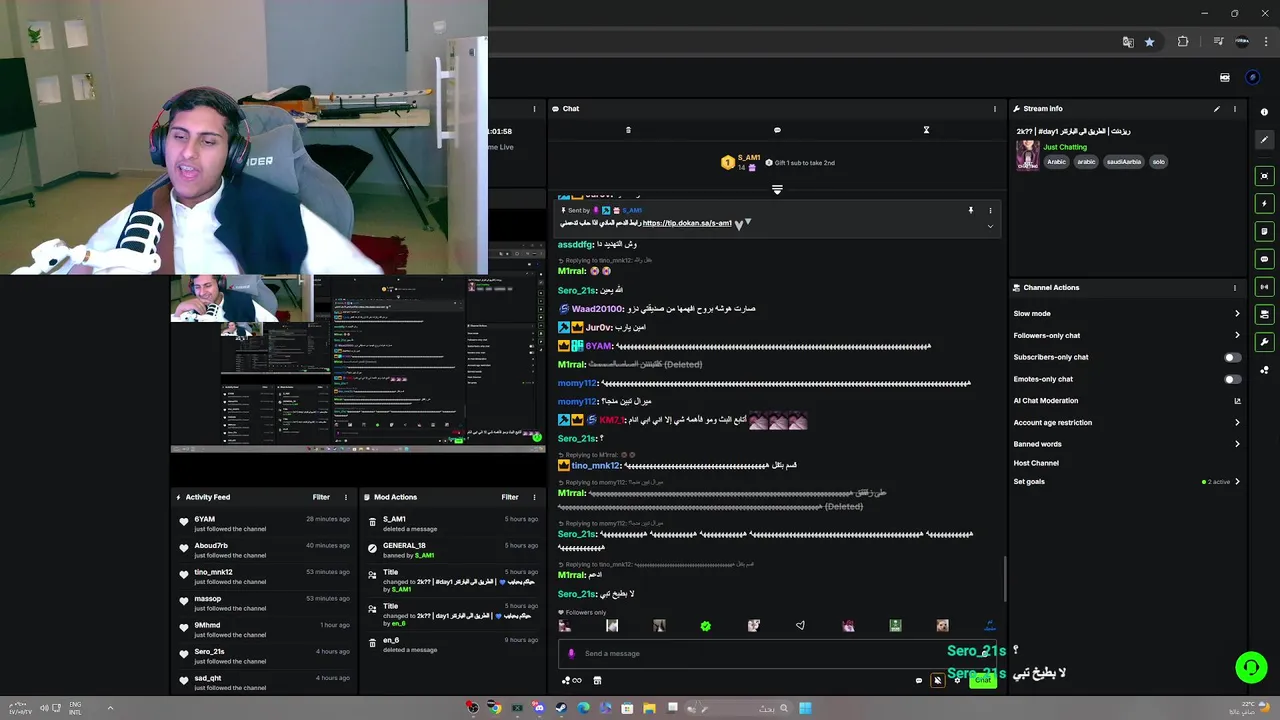Click the note page icon in right sidebar
The width and height of the screenshot is (1280, 720).
tap(1264, 231)
